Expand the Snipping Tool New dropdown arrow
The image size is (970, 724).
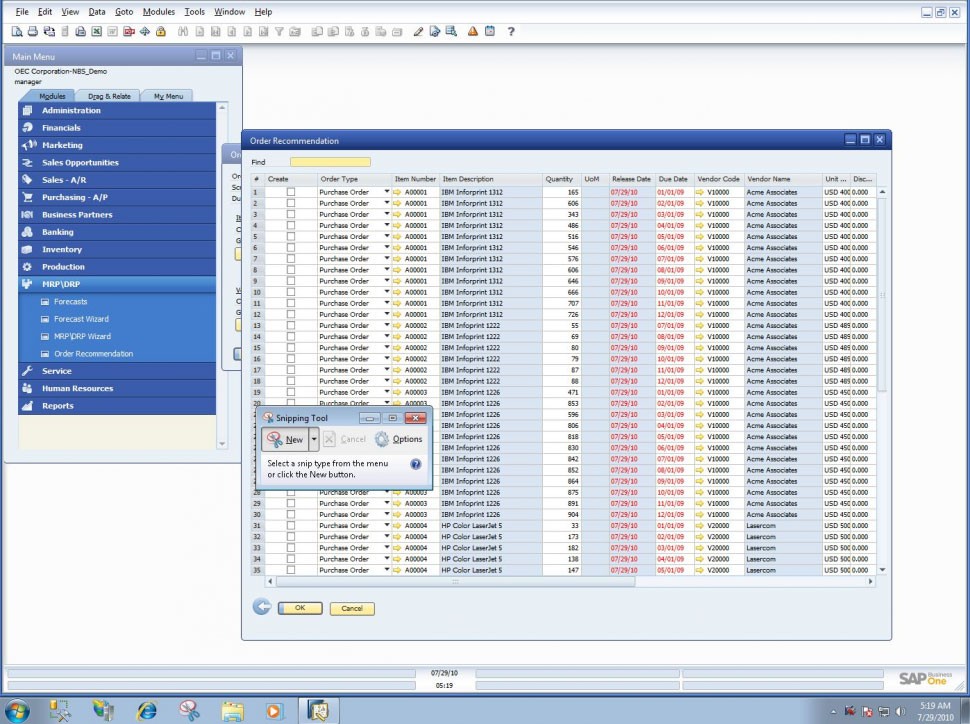coord(314,439)
